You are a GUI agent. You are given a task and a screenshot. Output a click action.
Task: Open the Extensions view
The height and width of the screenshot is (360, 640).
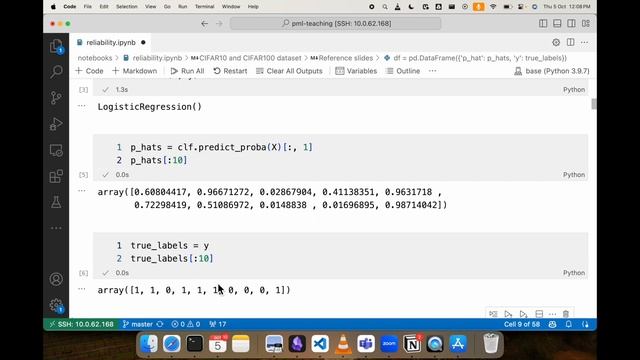(56, 176)
